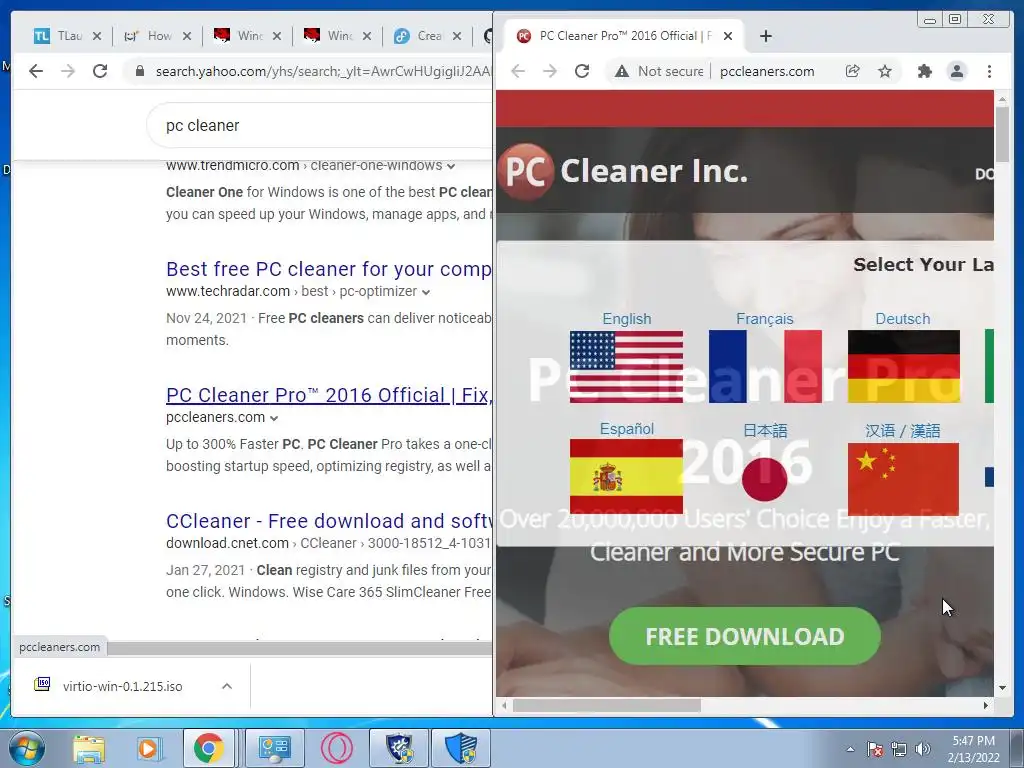
Task: Expand options for the techradar.com result
Action: pos(426,292)
